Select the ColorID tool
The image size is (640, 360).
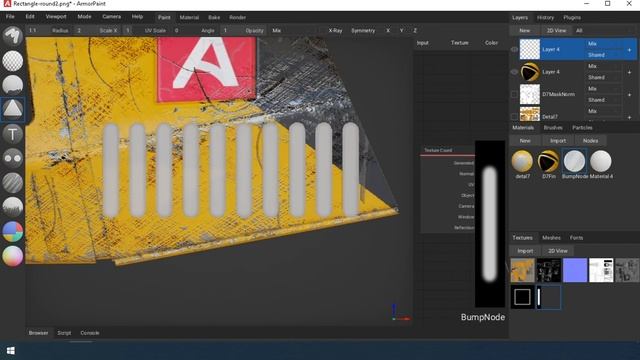point(13,231)
